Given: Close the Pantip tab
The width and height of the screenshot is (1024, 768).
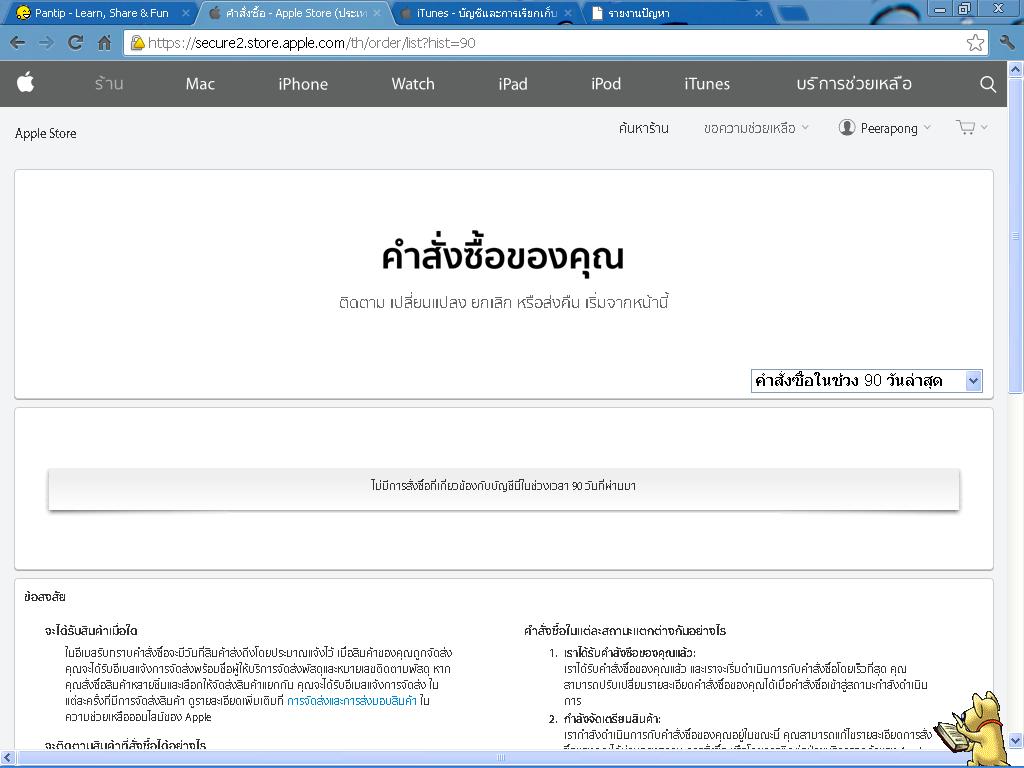Looking at the screenshot, I should coord(185,12).
